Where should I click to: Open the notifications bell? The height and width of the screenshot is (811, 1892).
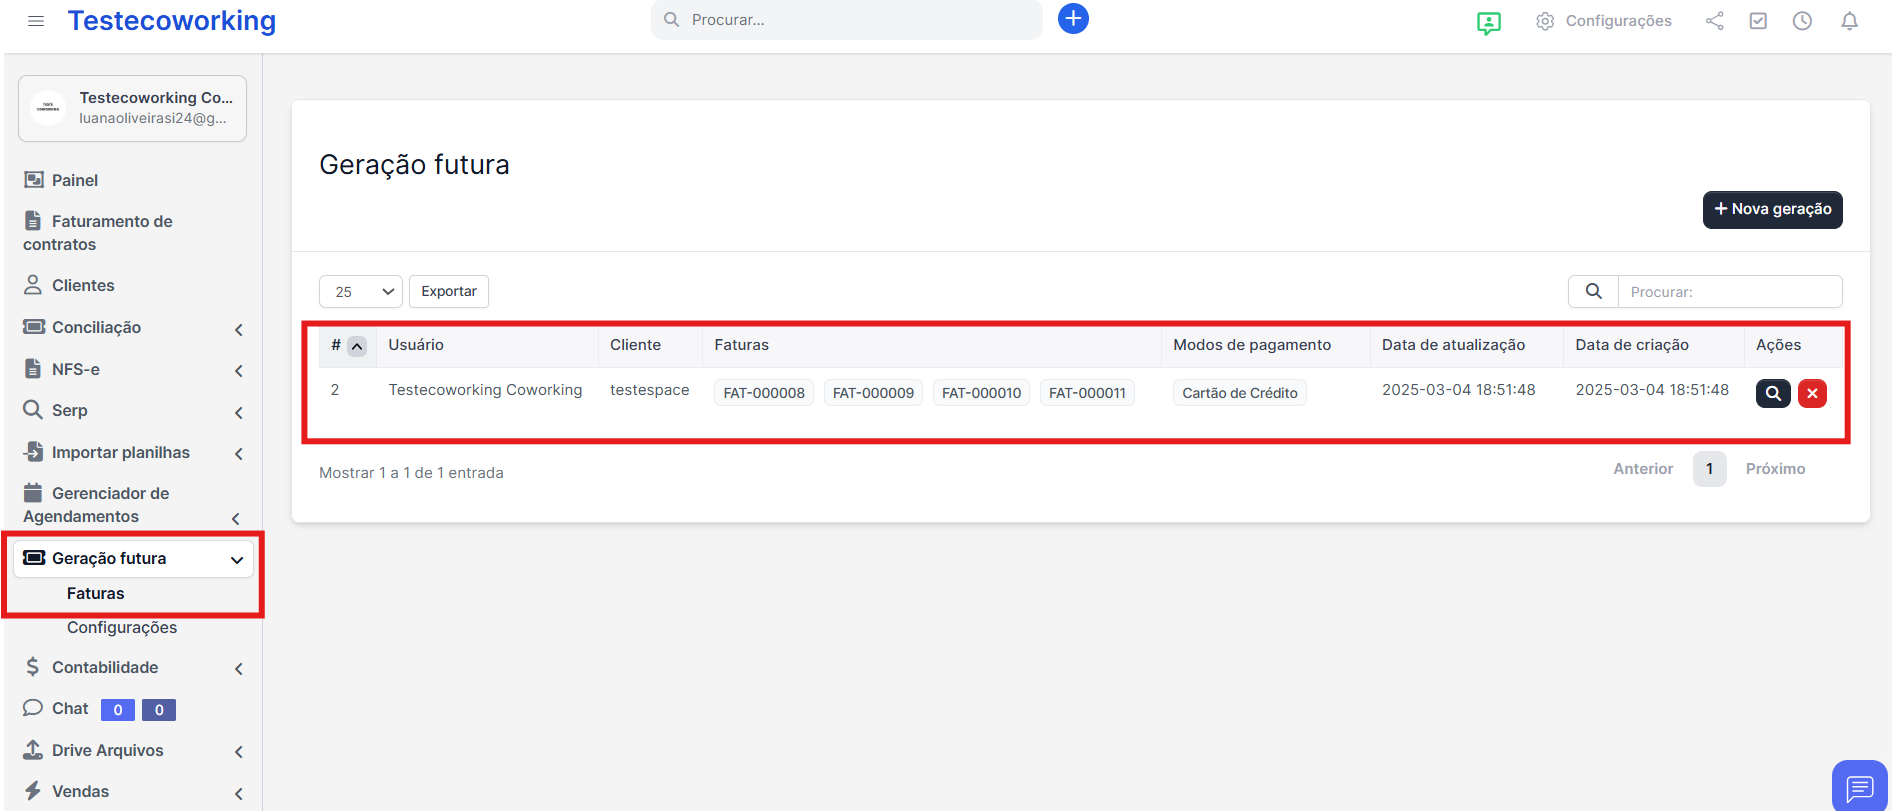tap(1849, 21)
